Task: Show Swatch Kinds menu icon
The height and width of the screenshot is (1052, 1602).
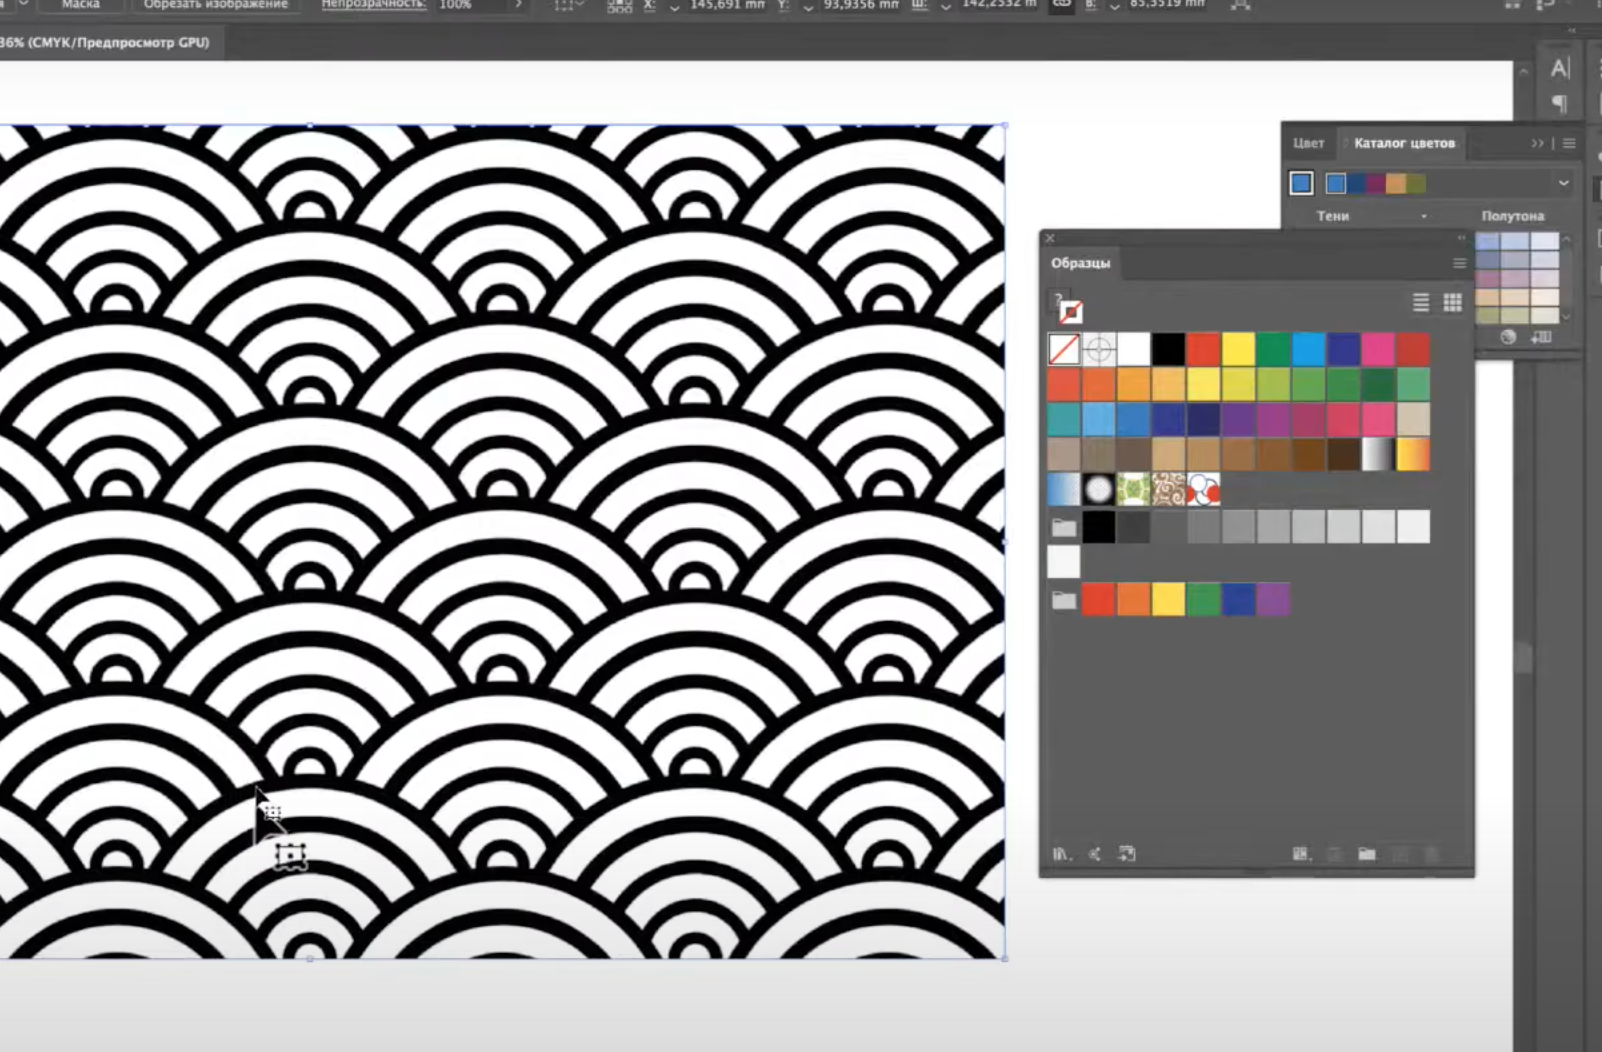Action: coord(1299,854)
